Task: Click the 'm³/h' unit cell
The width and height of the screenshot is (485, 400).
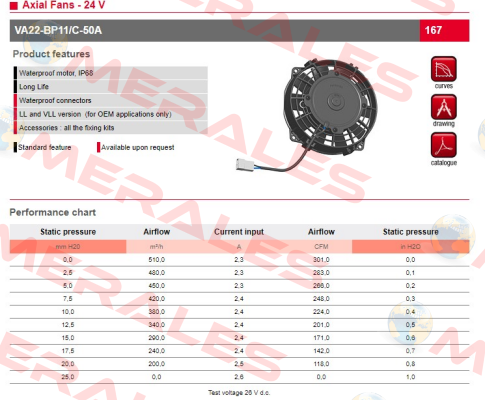Action: (x=156, y=247)
